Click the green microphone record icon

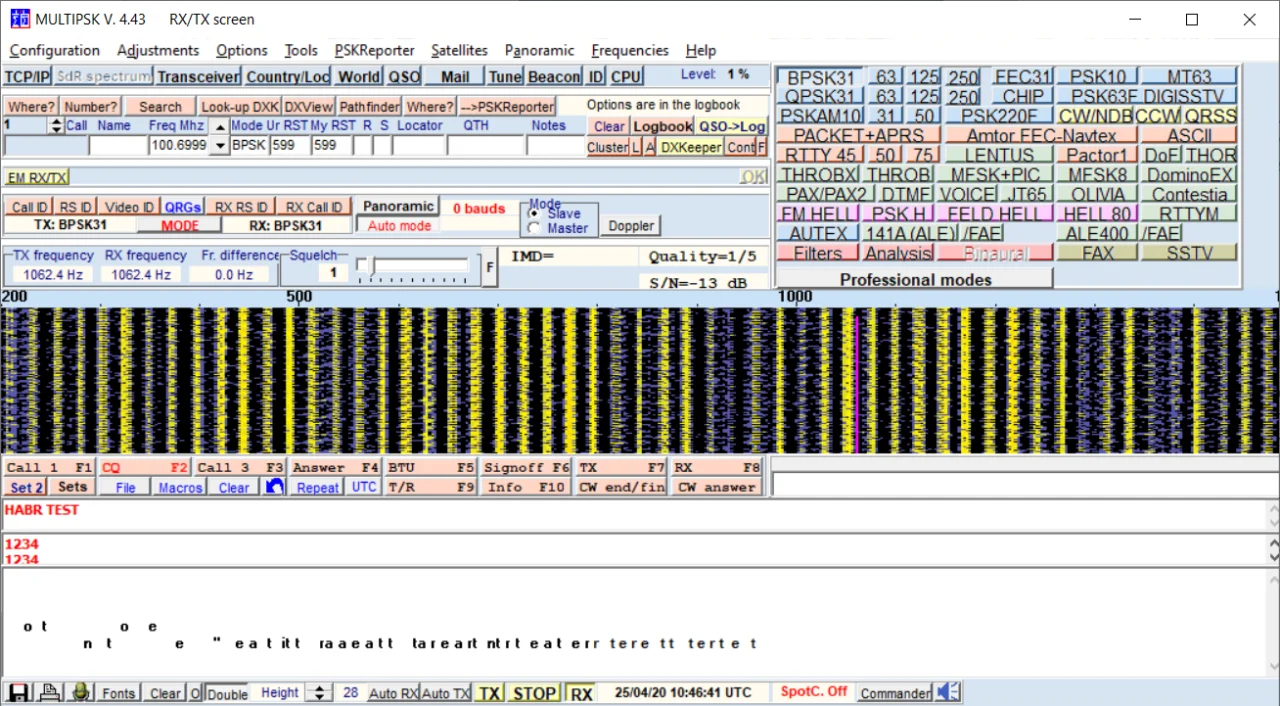point(81,693)
